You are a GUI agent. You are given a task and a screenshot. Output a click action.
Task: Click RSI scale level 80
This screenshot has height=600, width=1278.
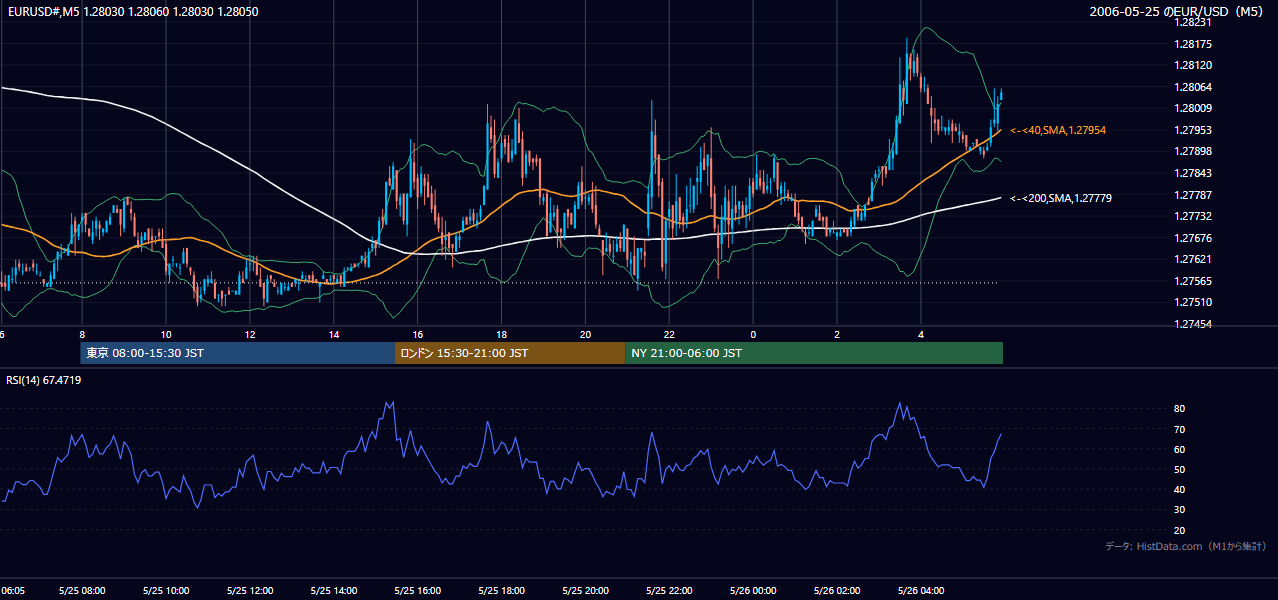(1179, 409)
